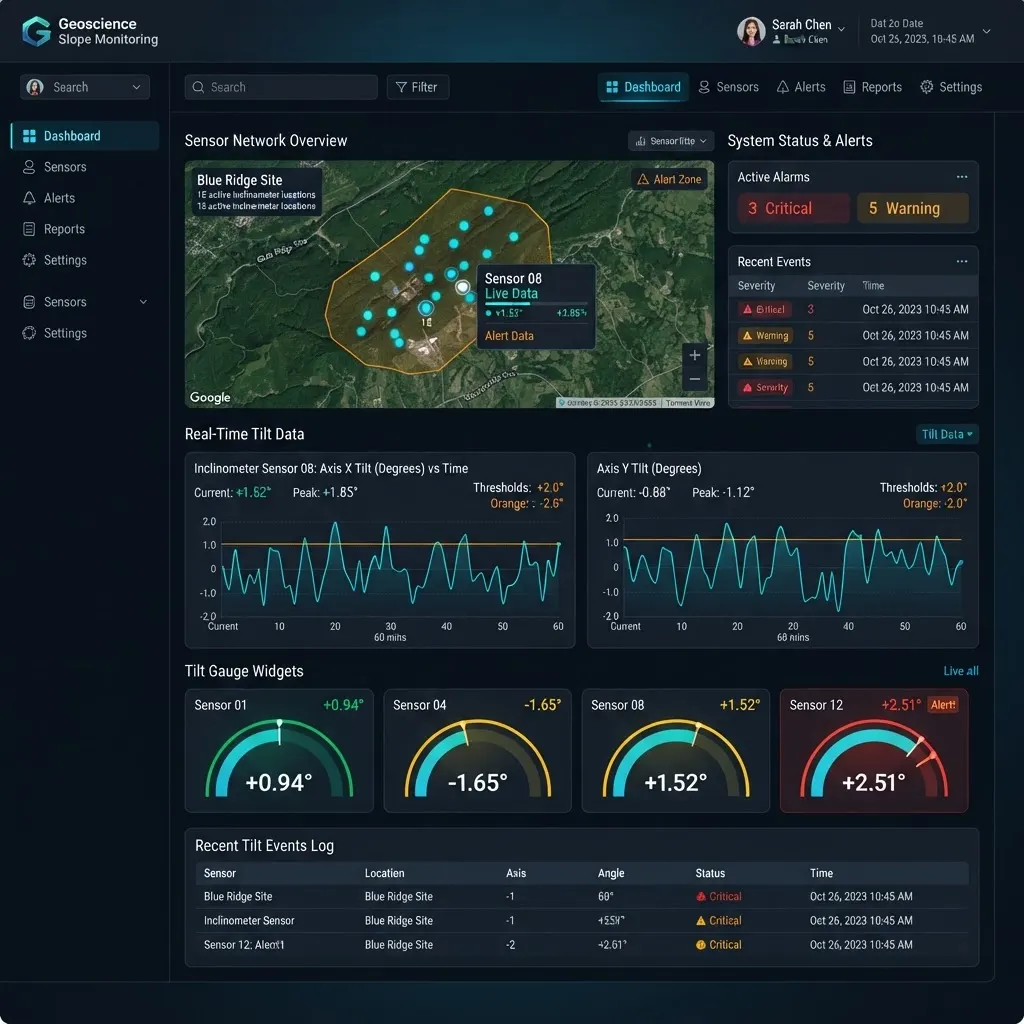The height and width of the screenshot is (1024, 1024).
Task: Open the Settings tab in top navigation
Action: coord(951,87)
